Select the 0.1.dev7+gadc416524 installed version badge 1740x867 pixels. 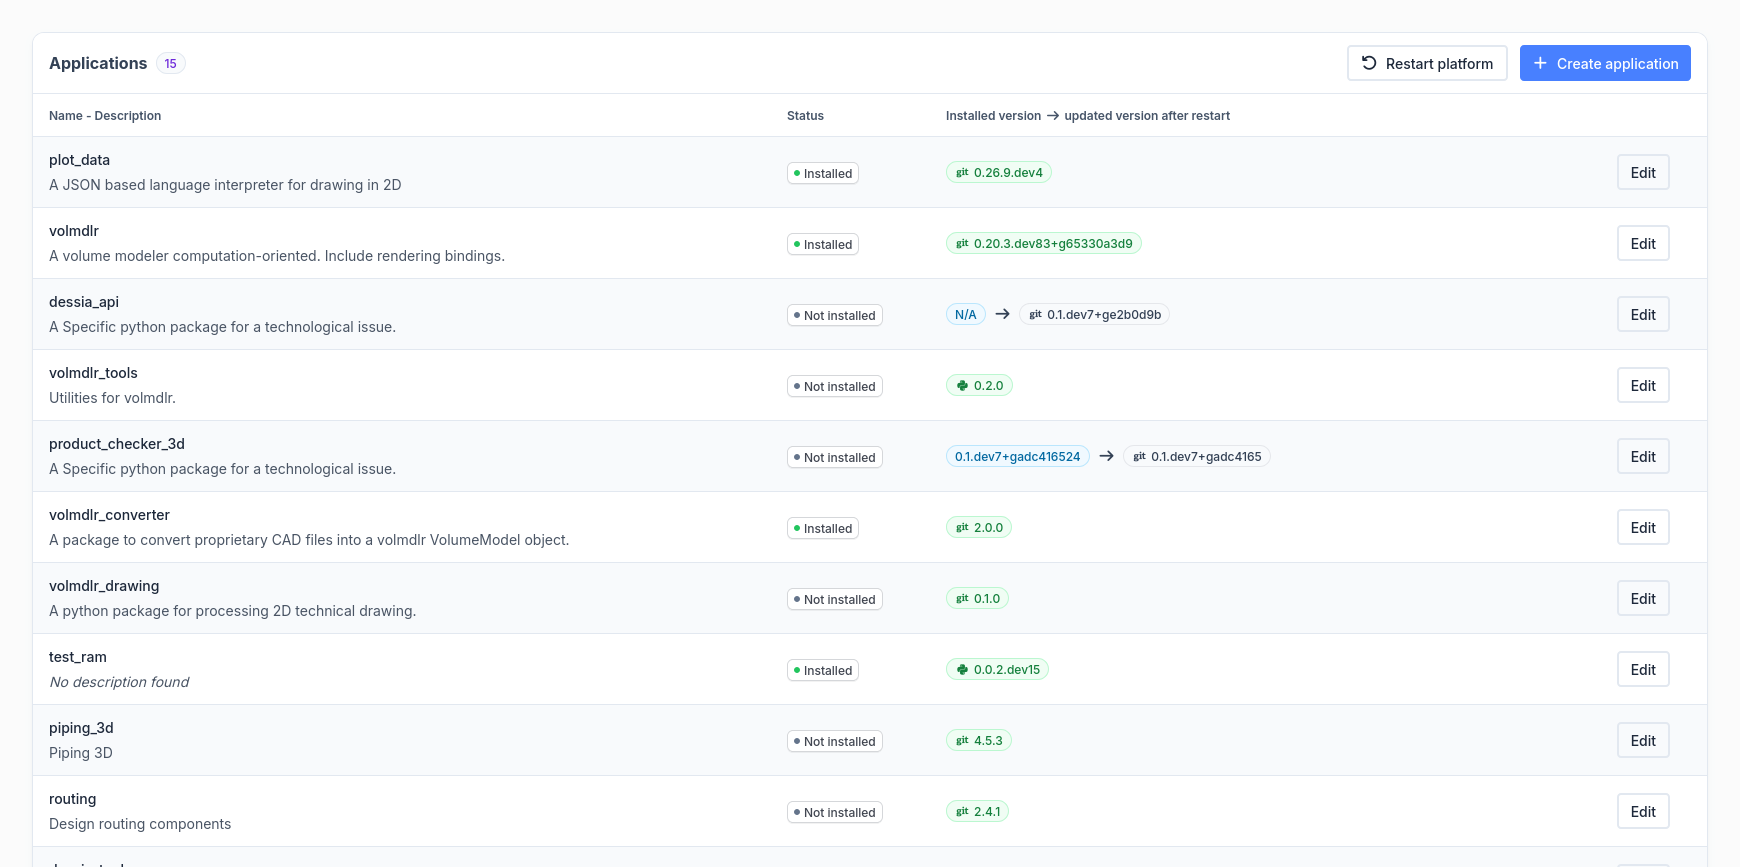(x=1017, y=457)
